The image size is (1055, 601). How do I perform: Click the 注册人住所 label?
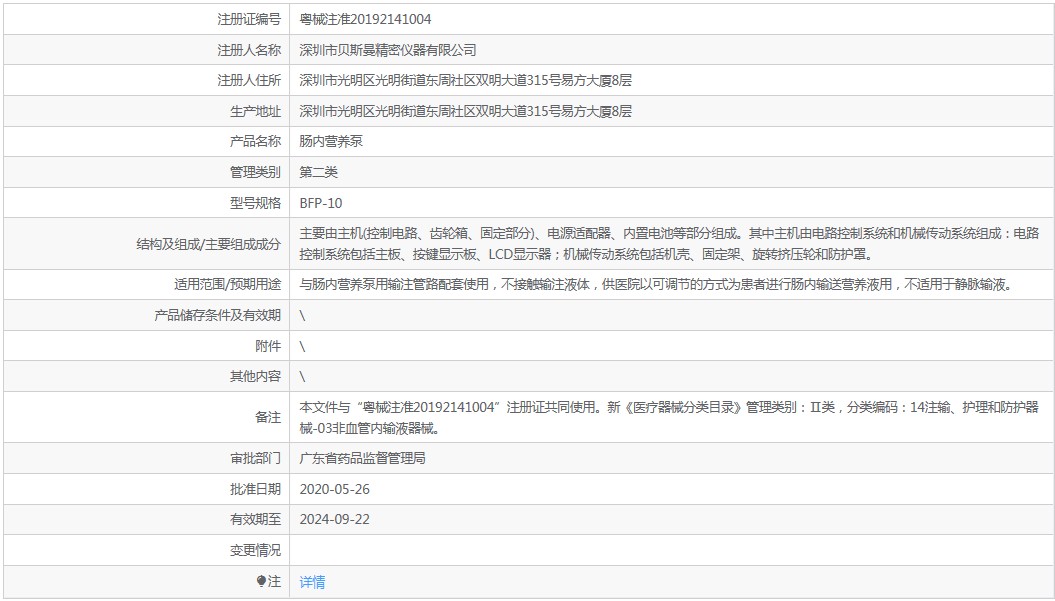(x=249, y=81)
